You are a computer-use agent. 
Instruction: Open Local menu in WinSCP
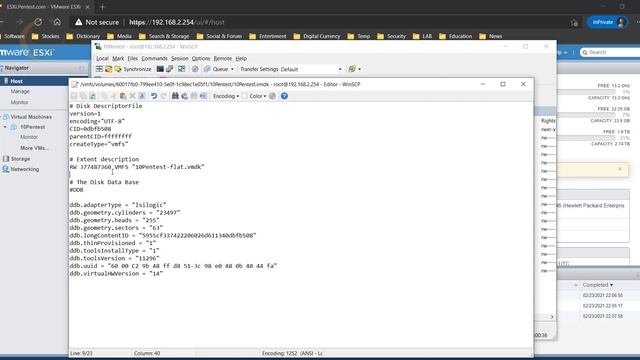(x=102, y=58)
